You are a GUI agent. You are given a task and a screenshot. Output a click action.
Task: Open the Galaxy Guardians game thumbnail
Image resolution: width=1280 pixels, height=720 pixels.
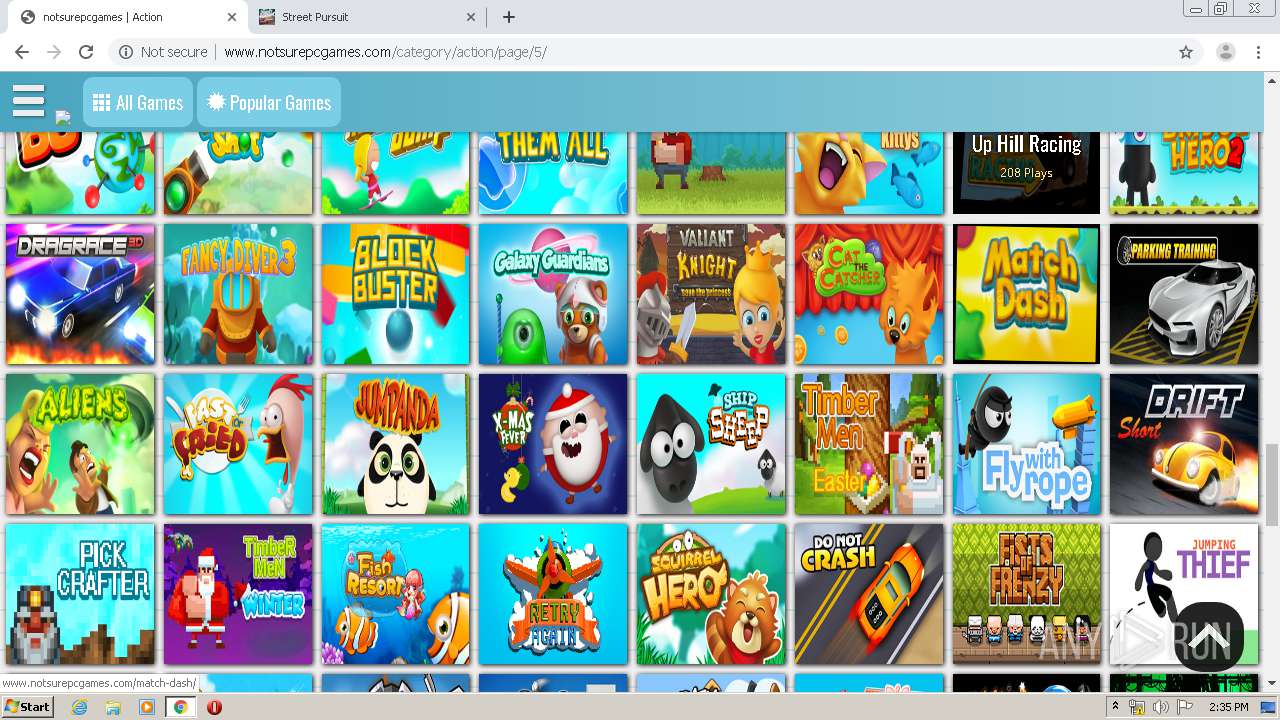tap(553, 294)
